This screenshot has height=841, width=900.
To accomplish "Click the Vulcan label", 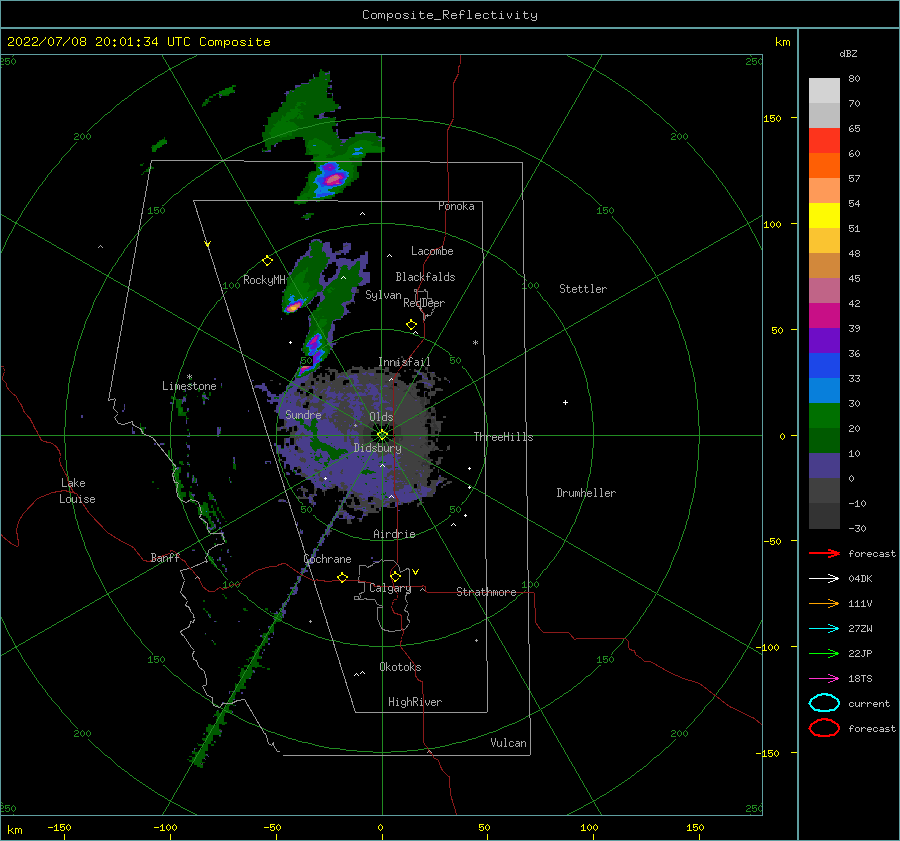I will tap(509, 743).
